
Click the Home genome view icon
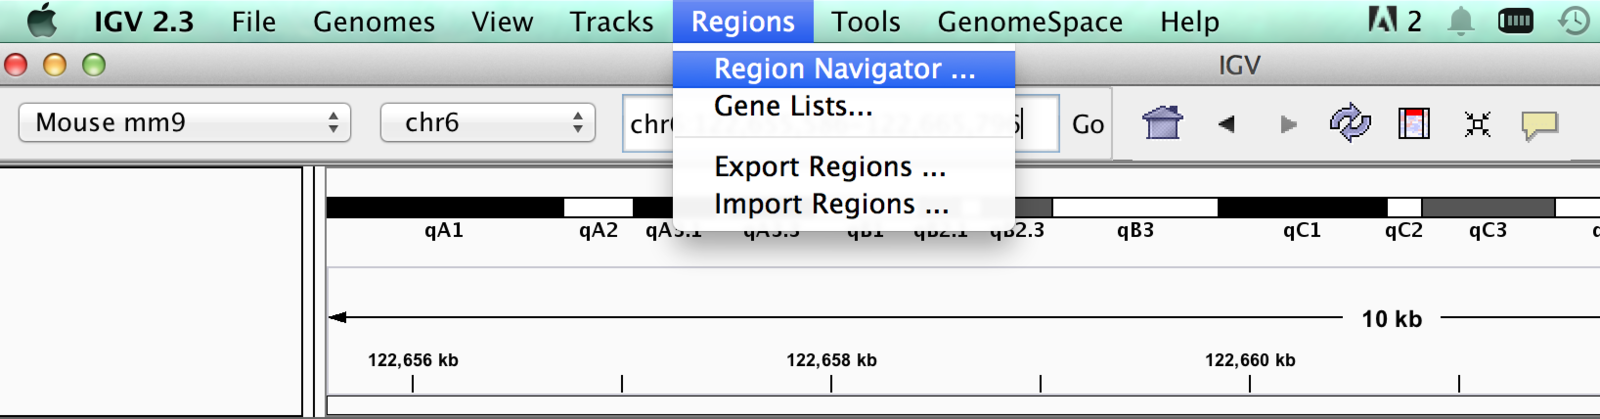(x=1162, y=123)
